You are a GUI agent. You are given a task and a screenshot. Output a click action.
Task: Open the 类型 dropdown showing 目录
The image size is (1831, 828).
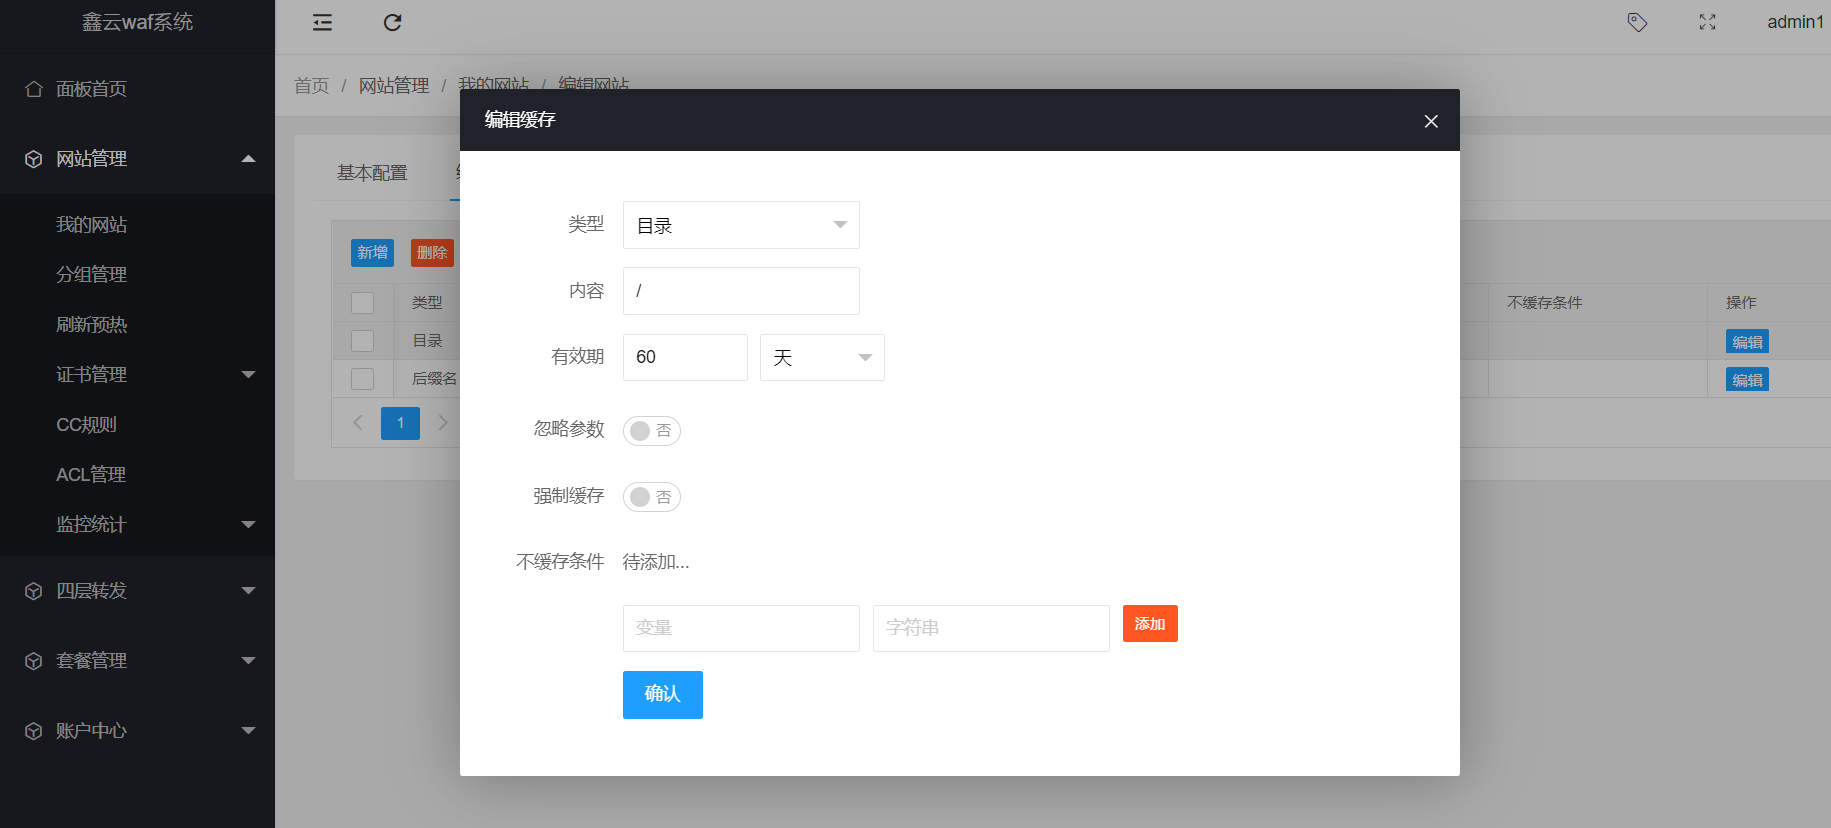click(741, 225)
